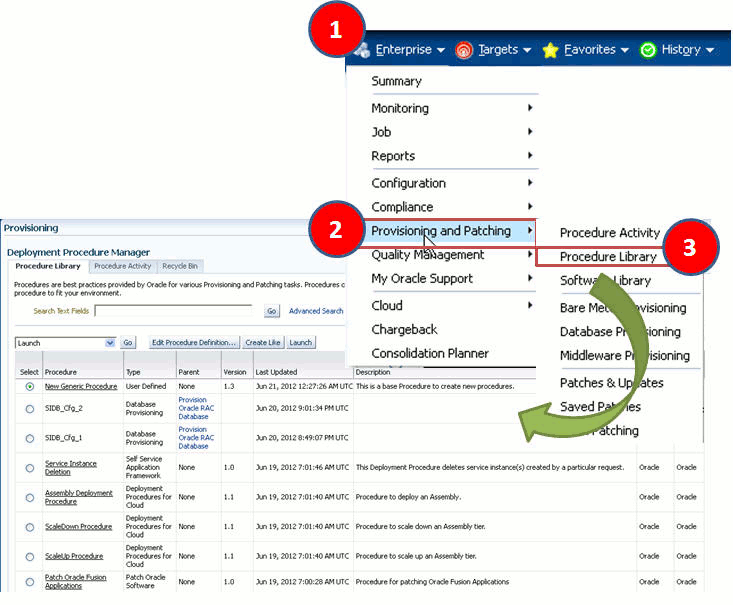This screenshot has height=605, width=733.
Task: Choose Procedure Library in submenu
Action: [608, 257]
